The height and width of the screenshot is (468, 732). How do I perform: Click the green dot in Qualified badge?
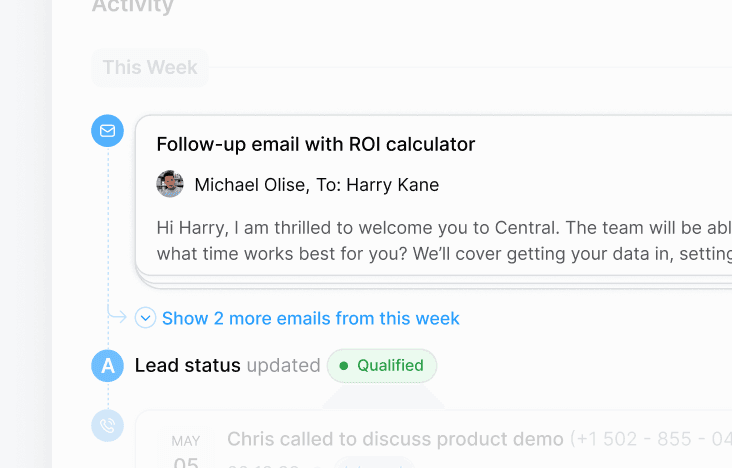coord(344,366)
